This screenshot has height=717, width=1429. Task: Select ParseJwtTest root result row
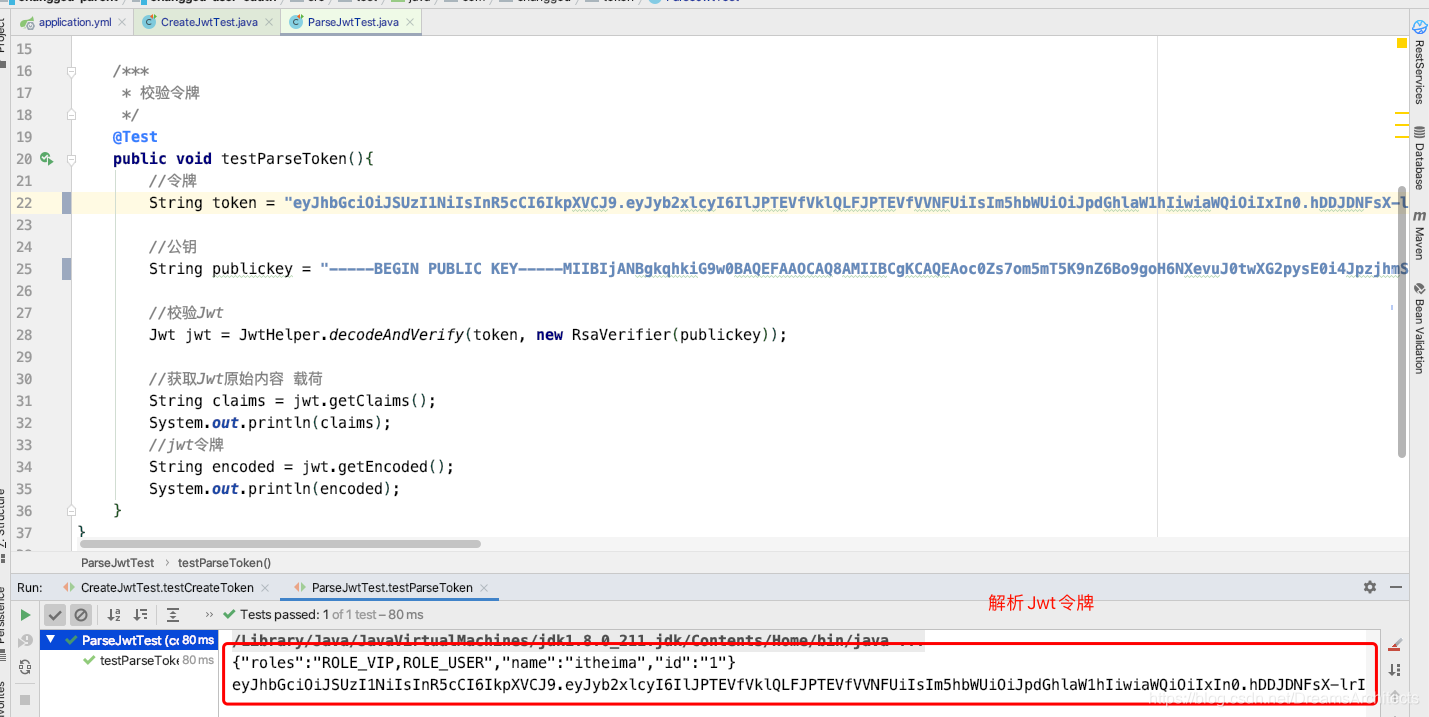point(129,640)
